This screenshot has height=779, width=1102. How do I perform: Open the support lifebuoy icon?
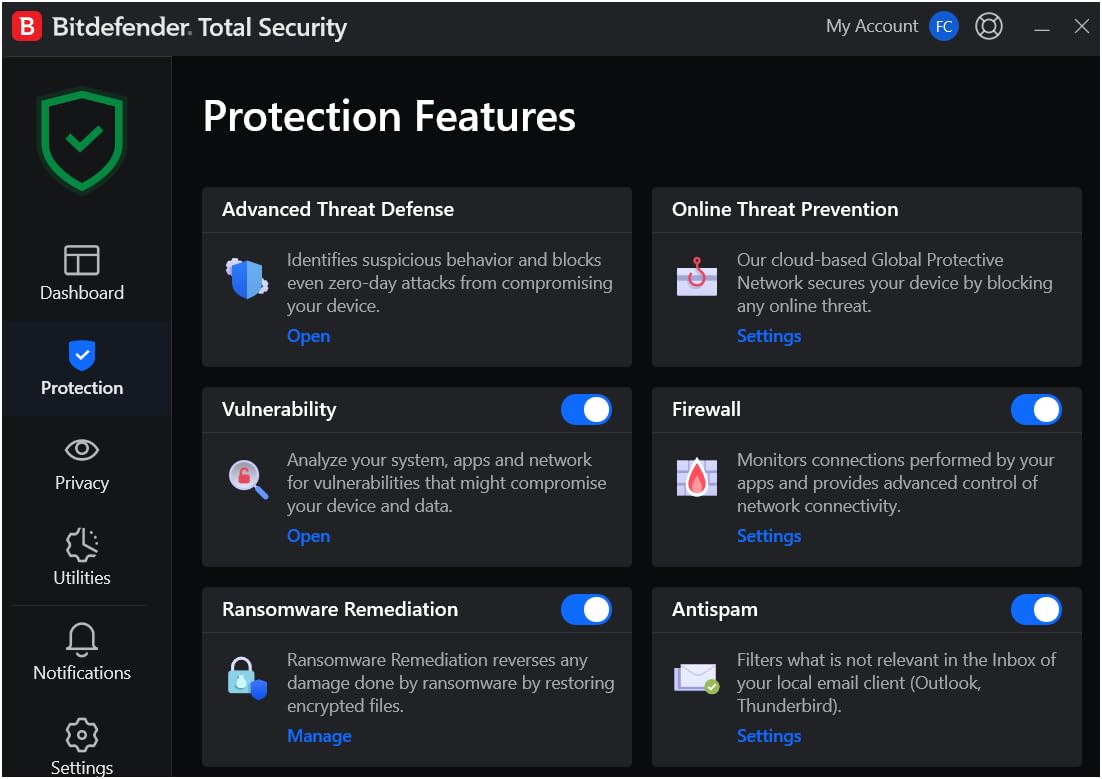click(988, 27)
